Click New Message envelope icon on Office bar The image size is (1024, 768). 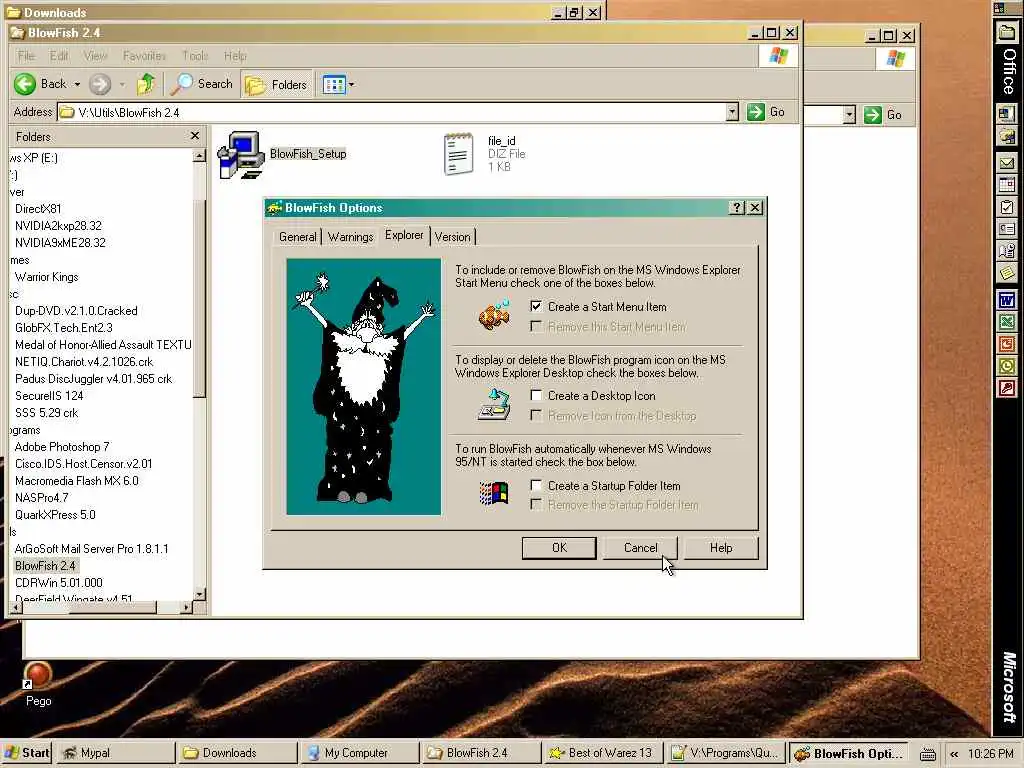[x=1006, y=163]
